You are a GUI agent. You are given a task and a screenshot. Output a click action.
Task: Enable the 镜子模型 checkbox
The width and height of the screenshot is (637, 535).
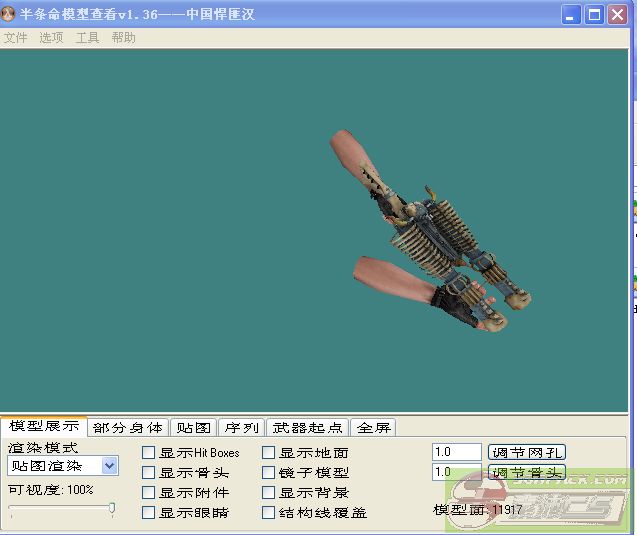[268, 473]
